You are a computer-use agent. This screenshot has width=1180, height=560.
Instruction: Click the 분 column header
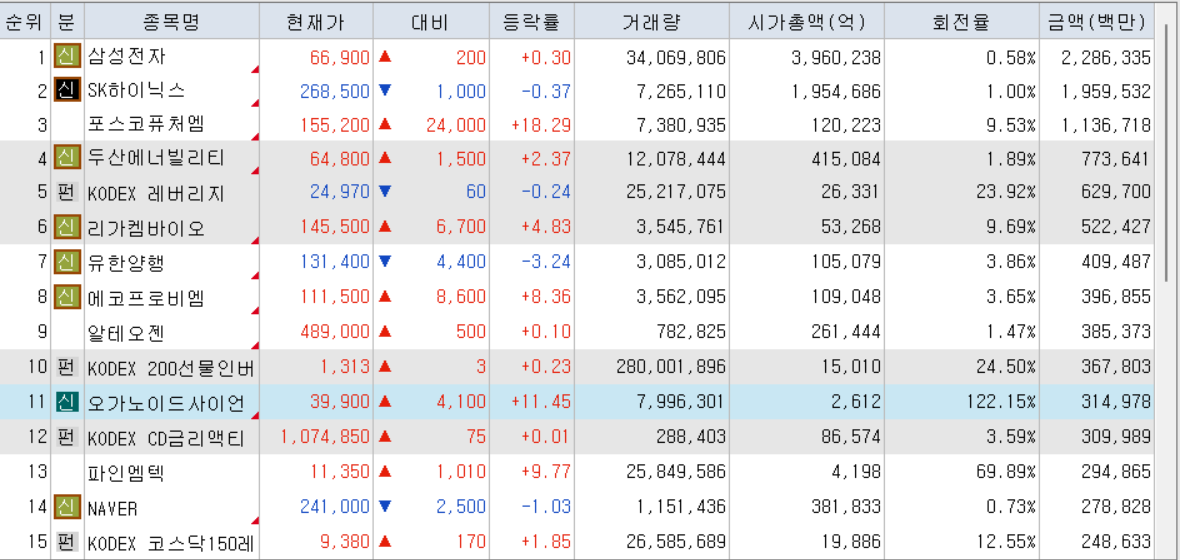[67, 22]
